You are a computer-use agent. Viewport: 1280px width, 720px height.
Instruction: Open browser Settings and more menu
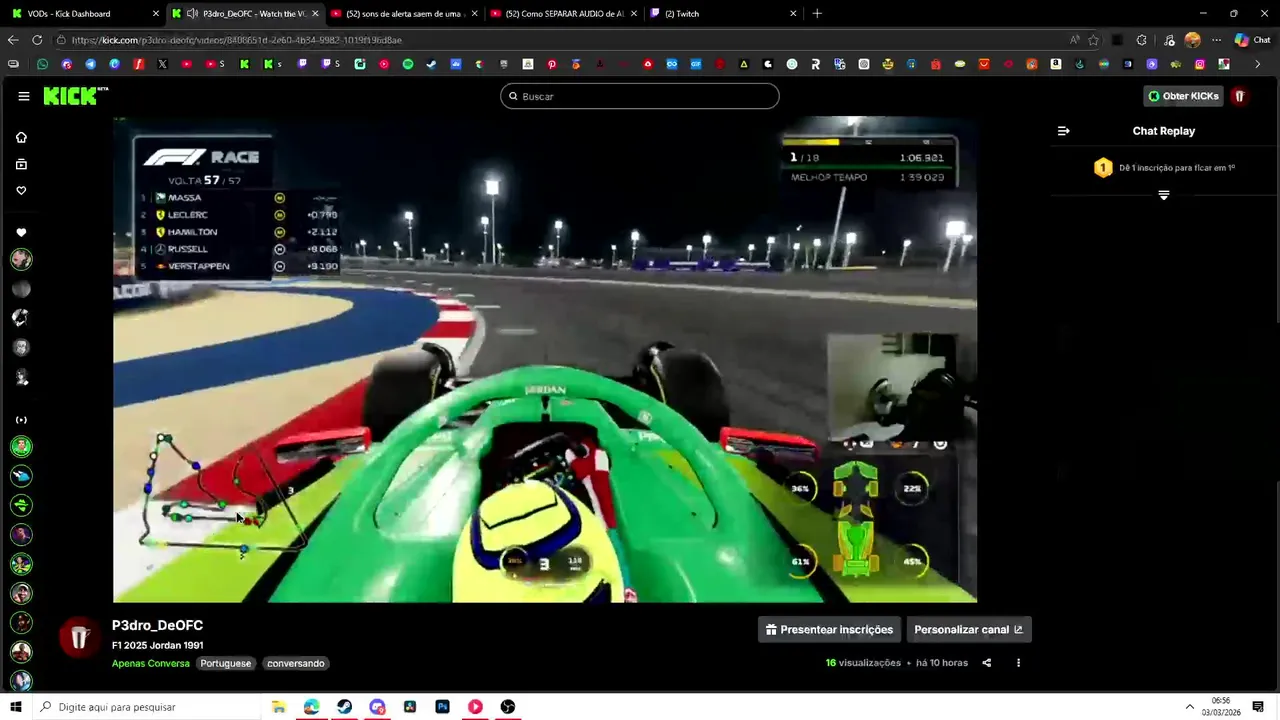point(1216,40)
